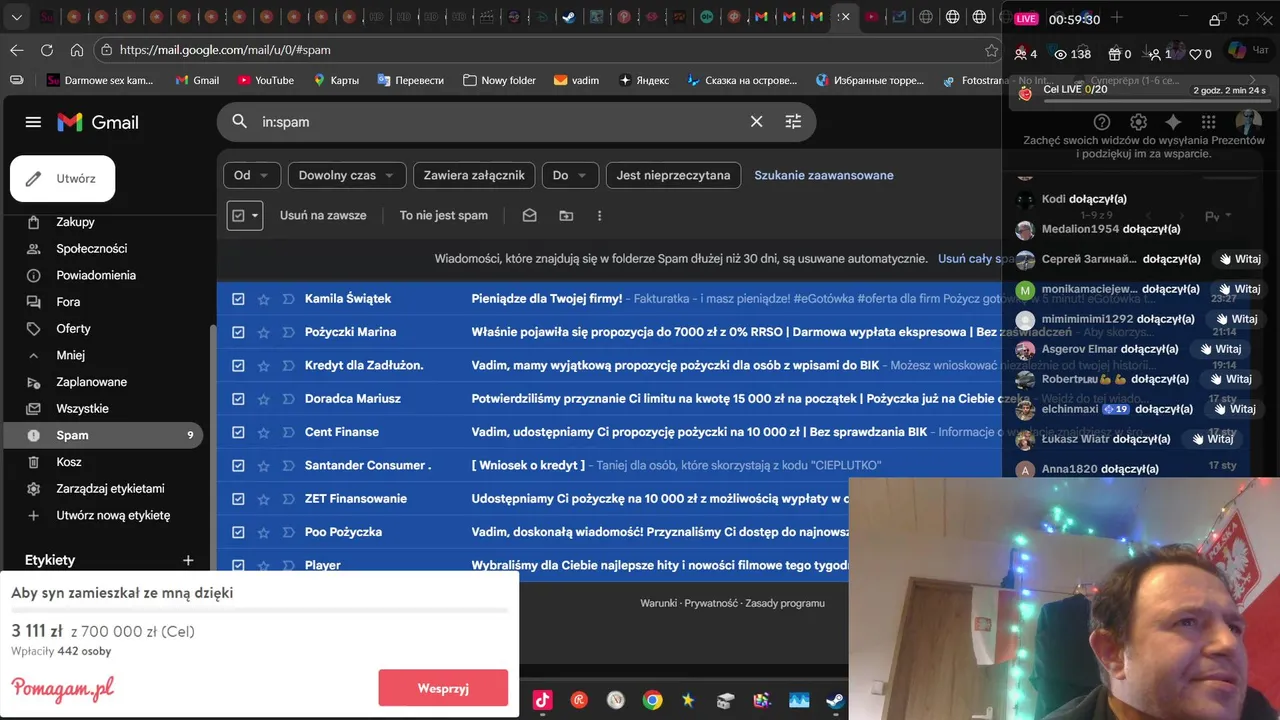Open the Google apps grid icon

[1208, 122]
